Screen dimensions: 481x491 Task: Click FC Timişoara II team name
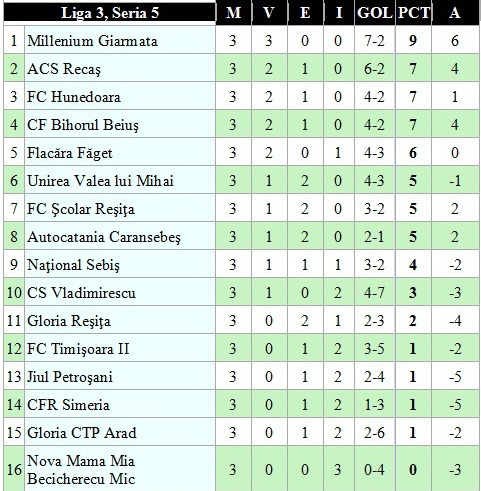(x=78, y=349)
